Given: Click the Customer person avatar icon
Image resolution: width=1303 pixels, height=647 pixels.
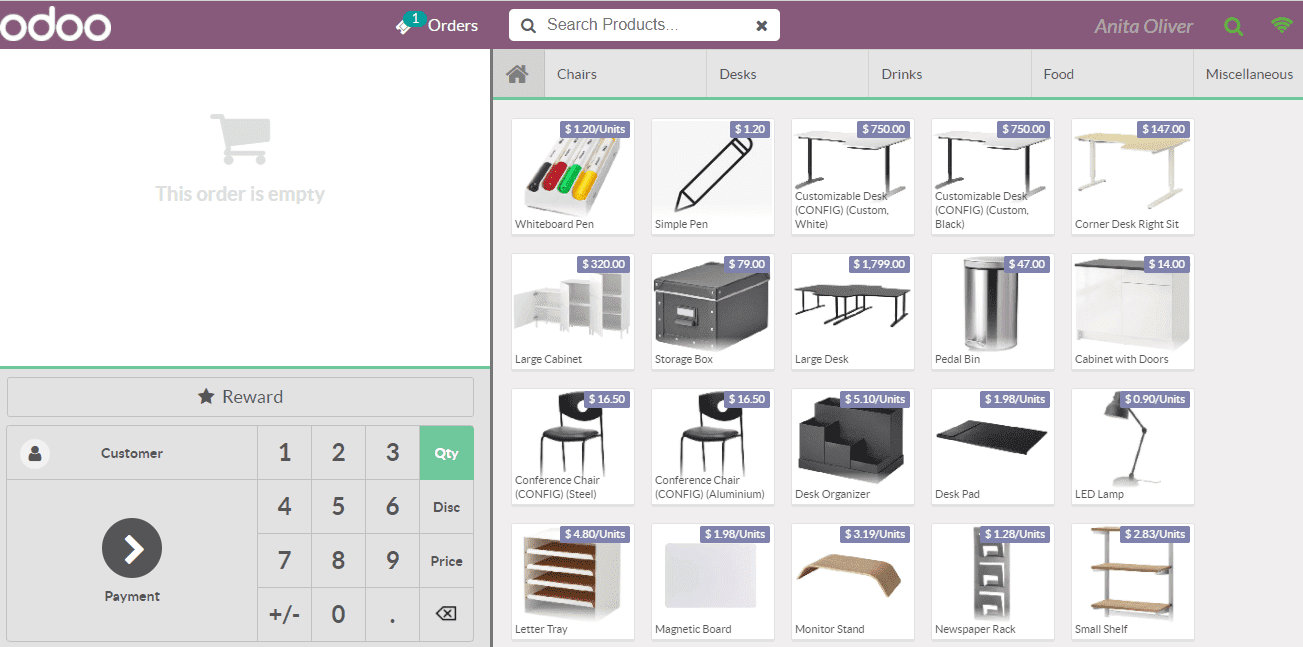Looking at the screenshot, I should click(x=35, y=453).
